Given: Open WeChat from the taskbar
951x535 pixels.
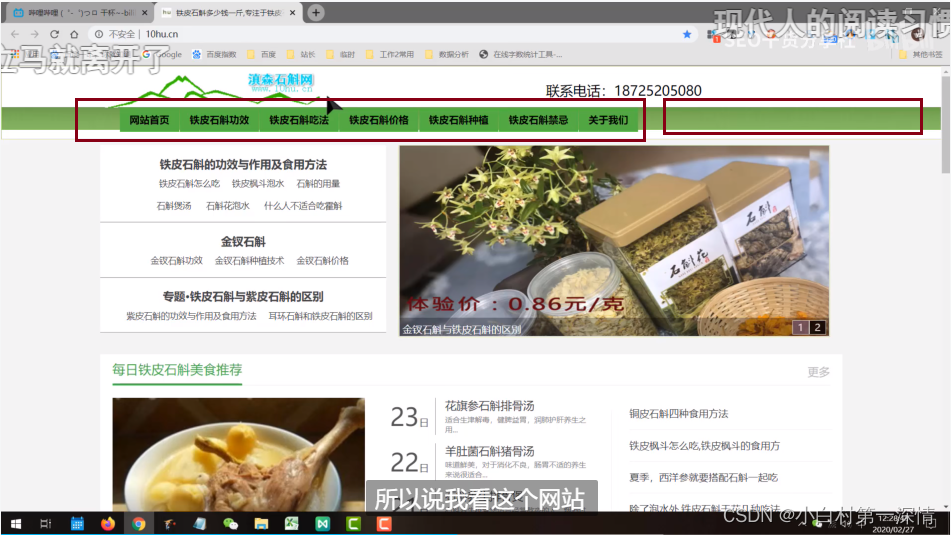Looking at the screenshot, I should coord(230,523).
